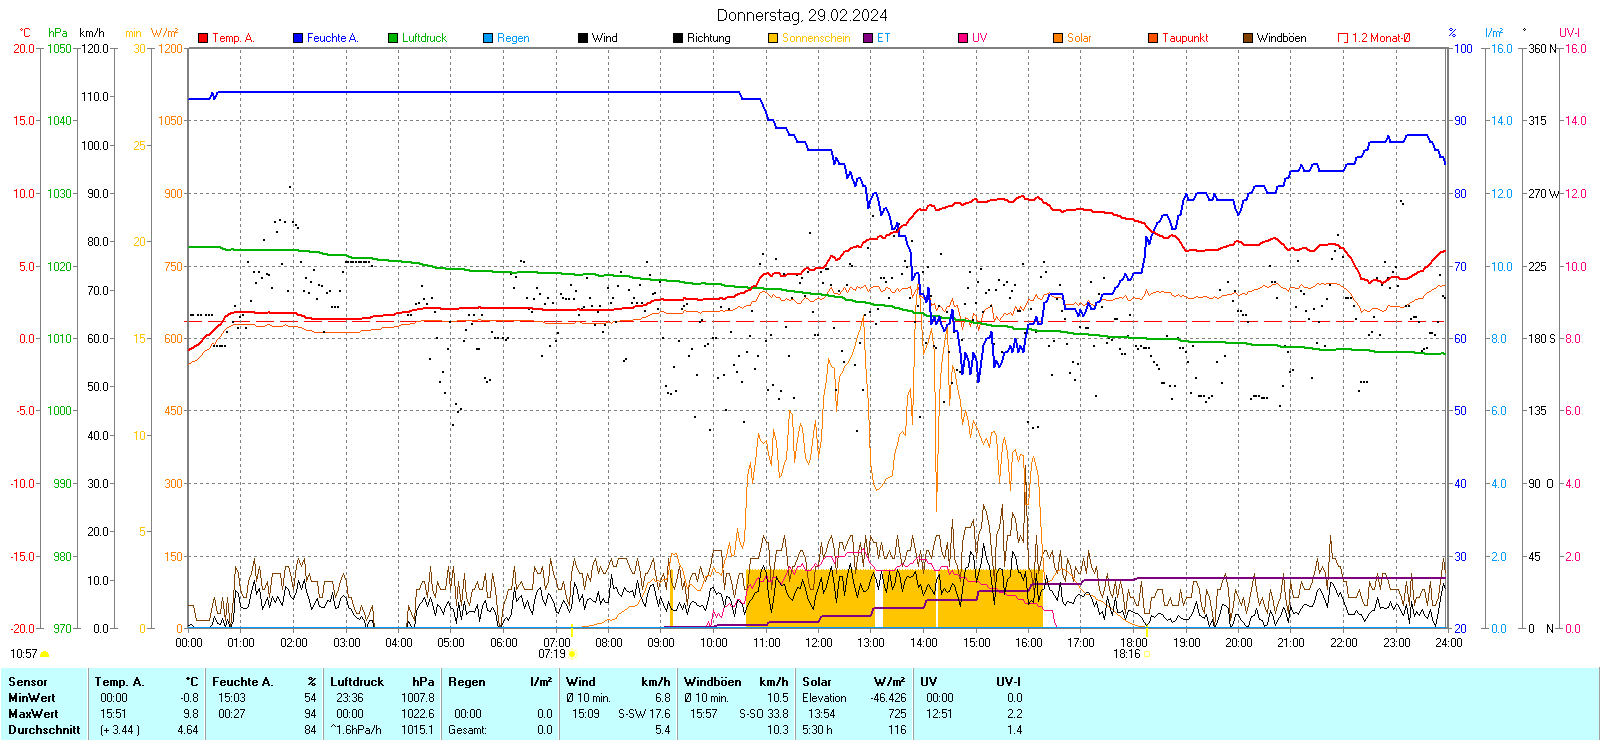Click the yellow Sonnenschein legend icon

point(773,38)
